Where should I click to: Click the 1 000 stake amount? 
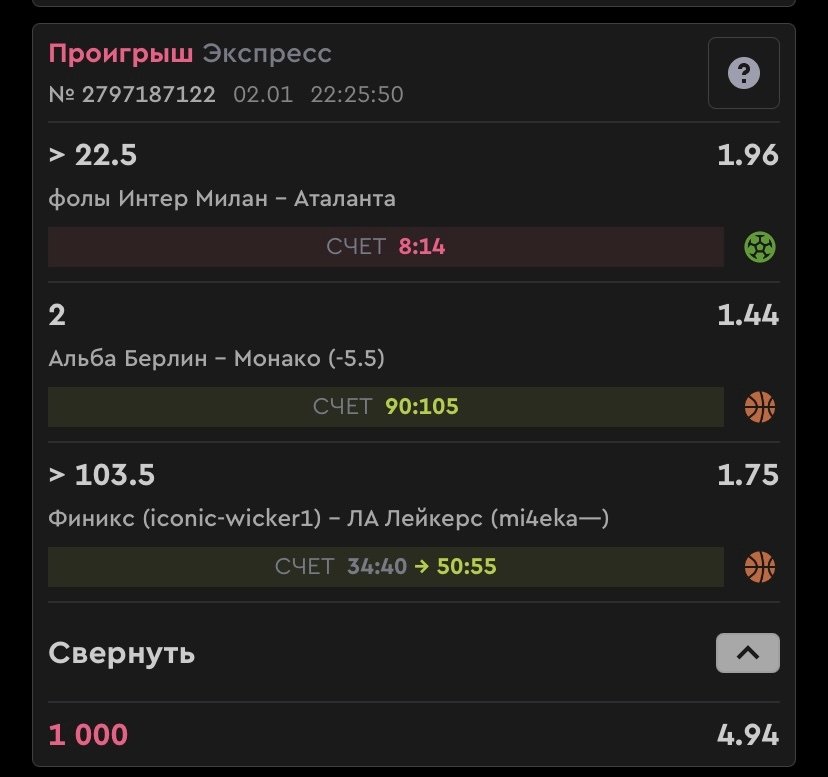88,736
